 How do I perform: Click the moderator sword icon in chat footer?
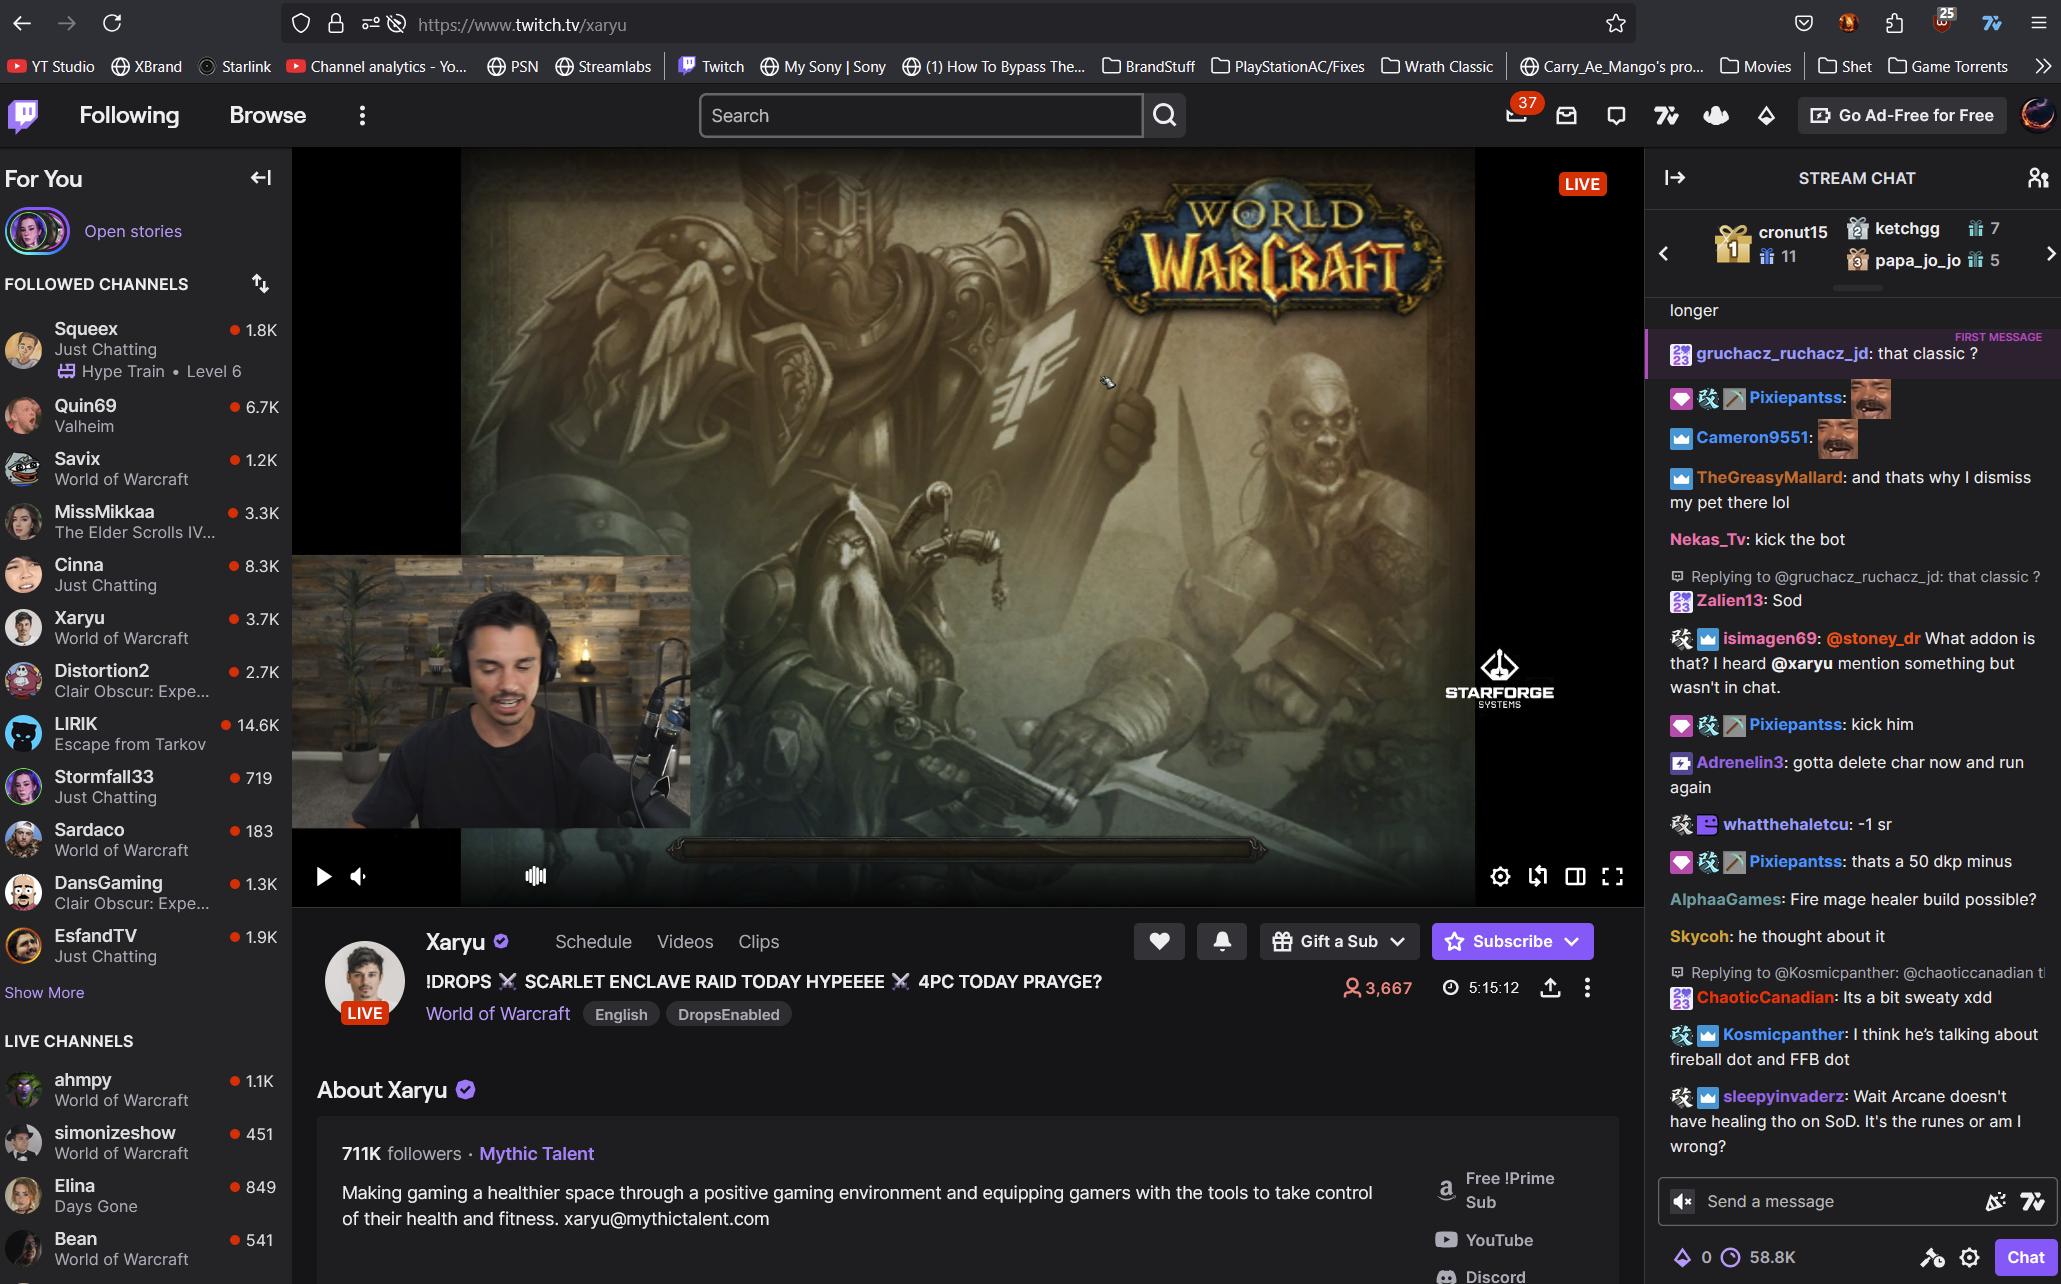[1932, 1257]
